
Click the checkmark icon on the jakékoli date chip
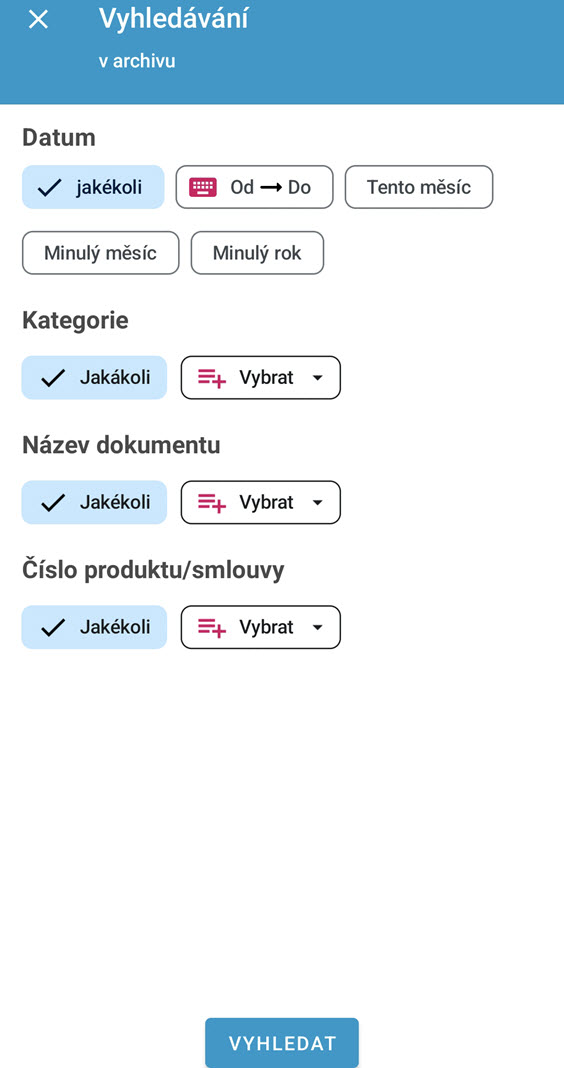click(x=50, y=187)
